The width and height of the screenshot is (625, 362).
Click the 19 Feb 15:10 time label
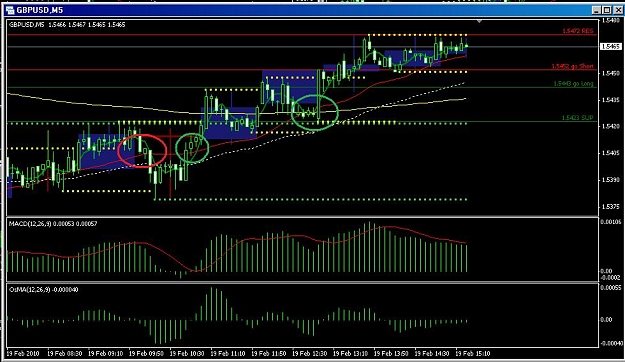[473, 353]
